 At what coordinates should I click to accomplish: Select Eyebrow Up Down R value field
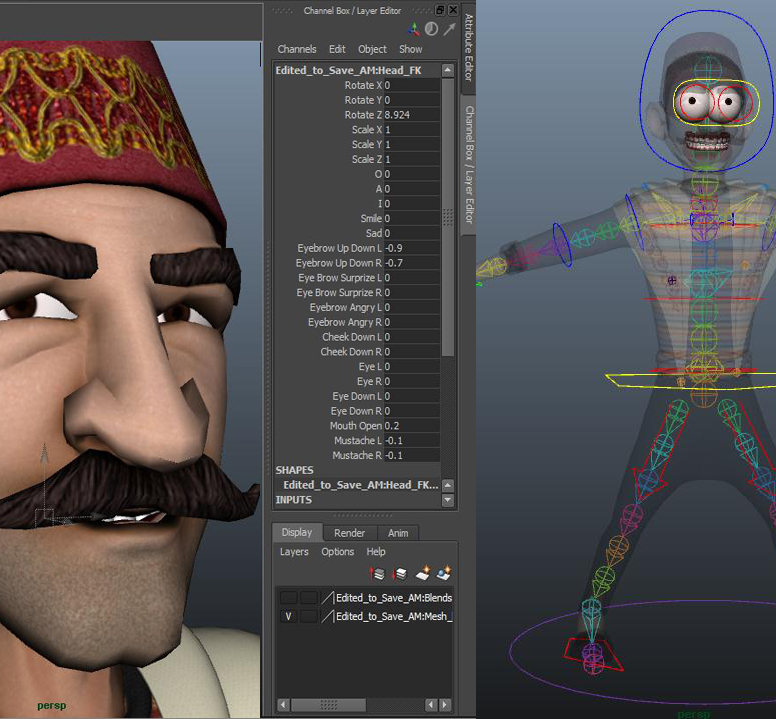(x=411, y=263)
